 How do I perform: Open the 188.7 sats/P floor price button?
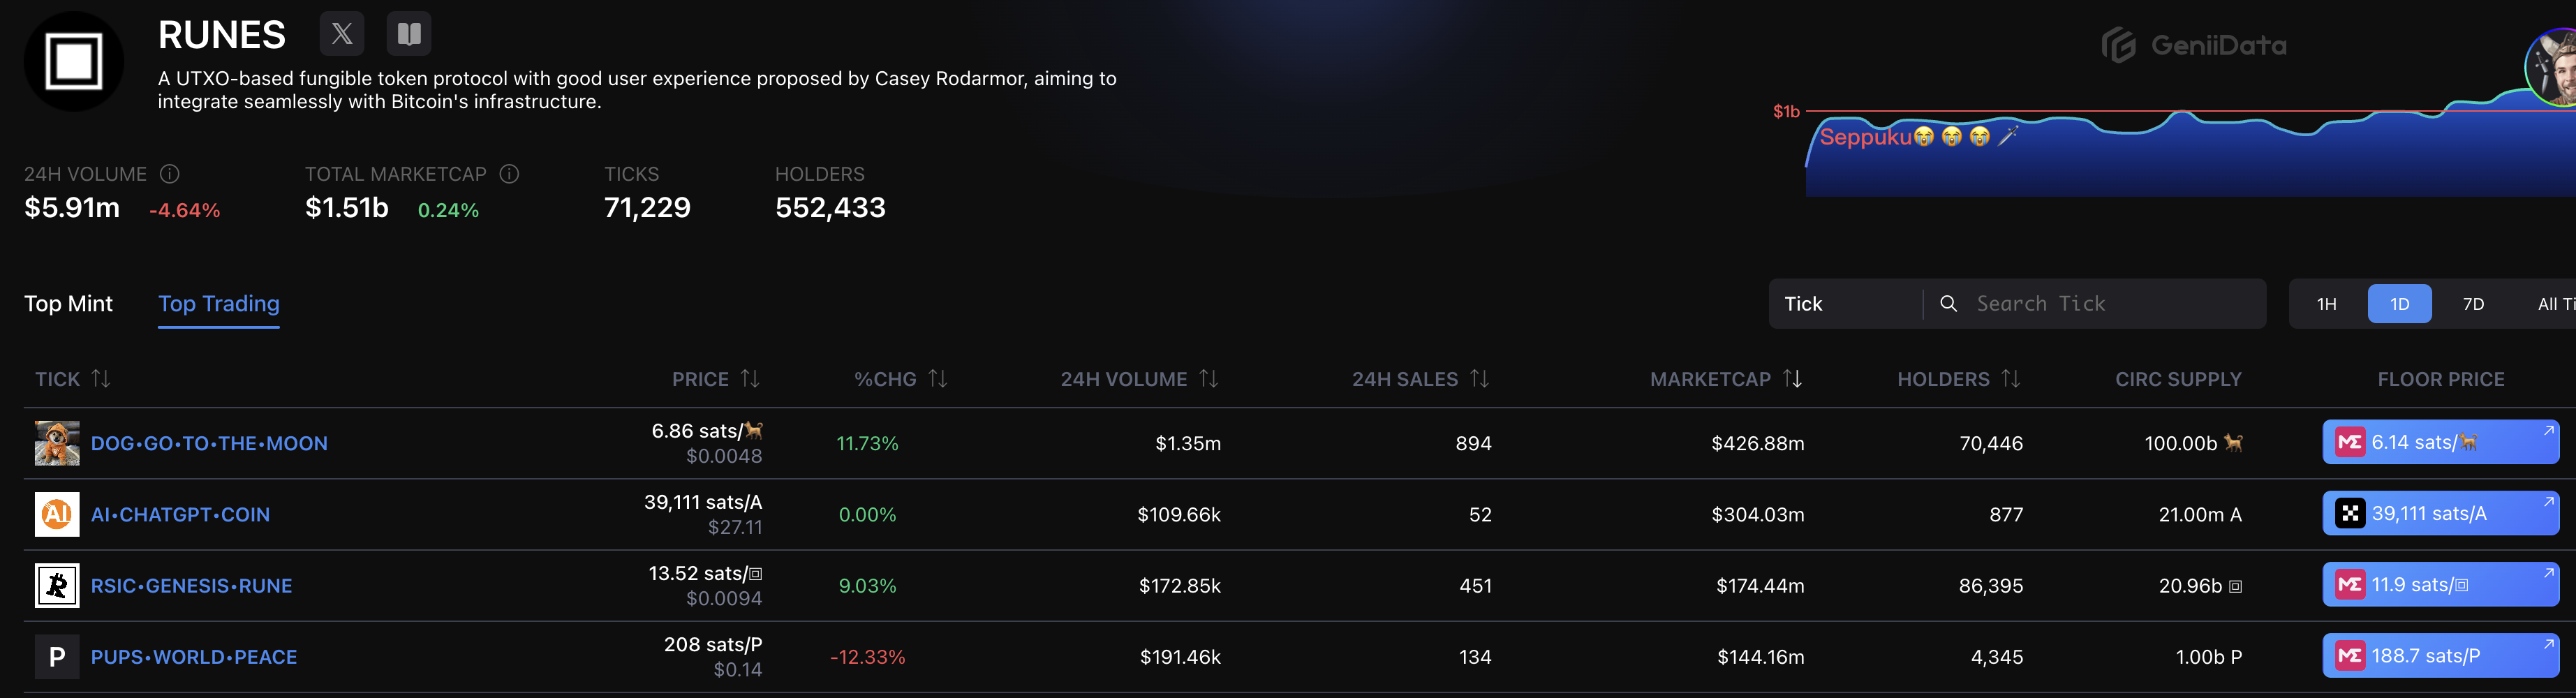point(2439,656)
